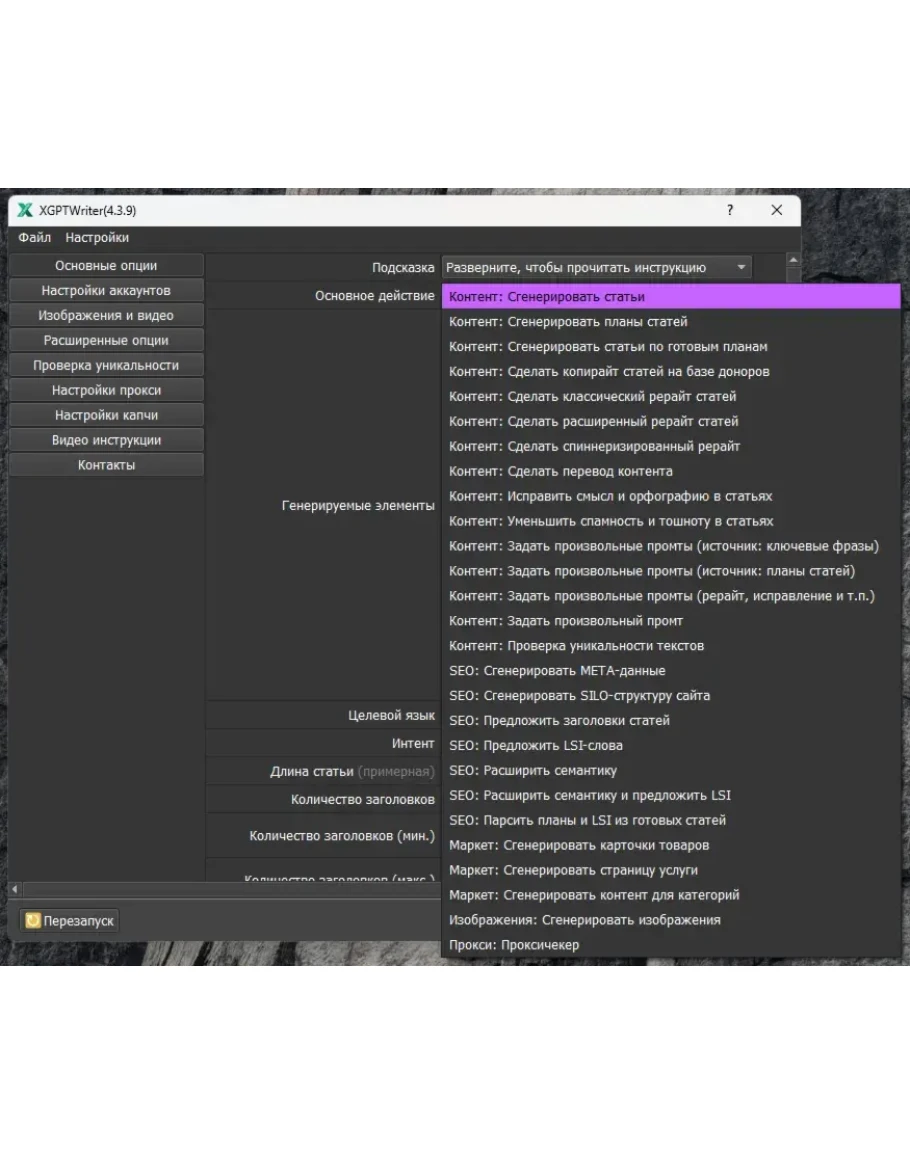Choose 'SEO: Предложить LSI-слова'
The image size is (910, 1155).
tap(671, 746)
